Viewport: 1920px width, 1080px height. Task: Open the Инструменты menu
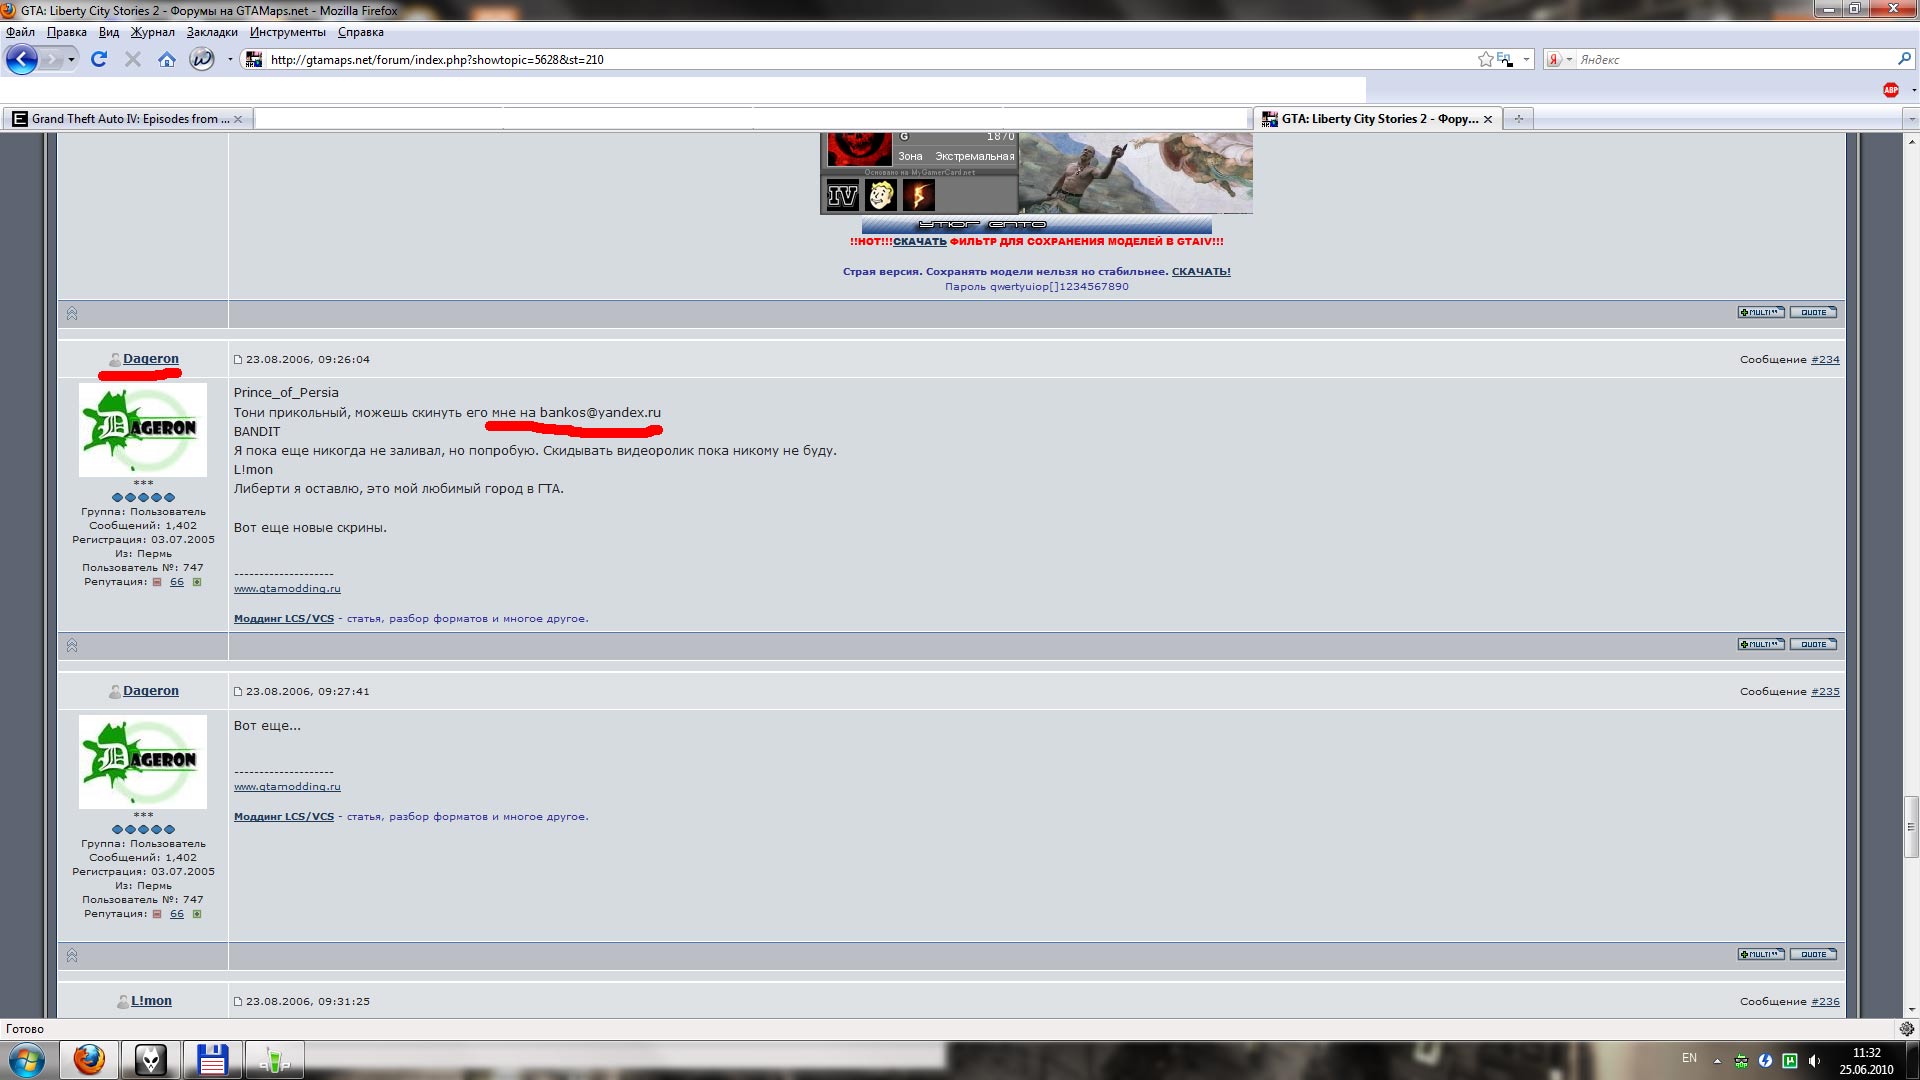(x=288, y=32)
